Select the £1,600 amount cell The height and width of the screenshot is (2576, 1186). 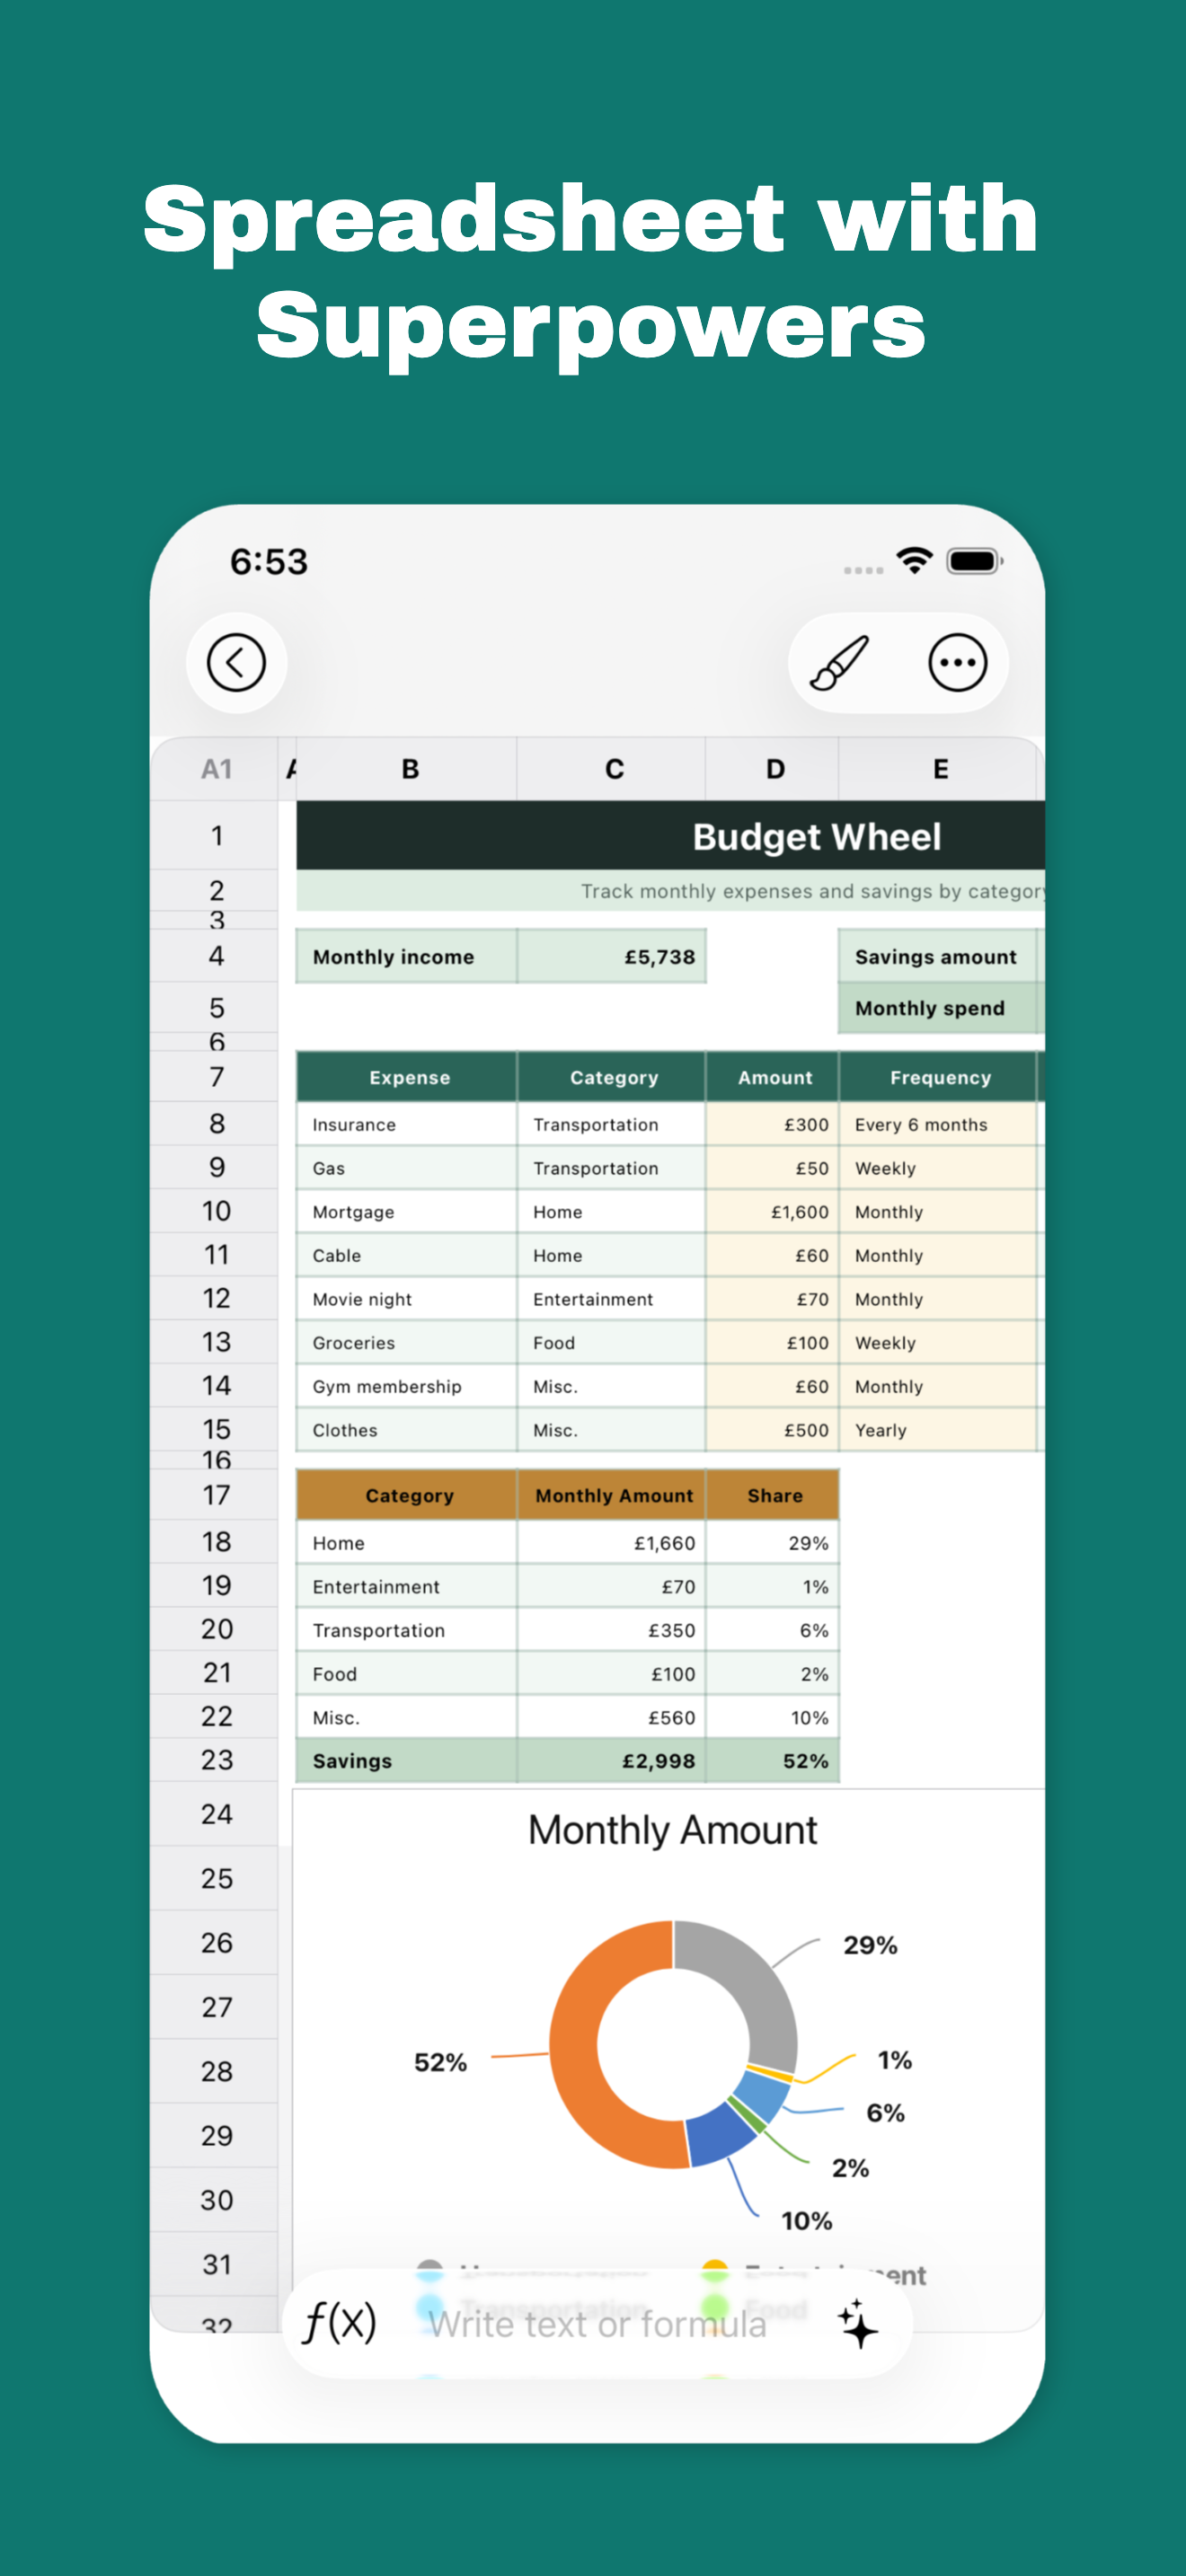point(772,1211)
